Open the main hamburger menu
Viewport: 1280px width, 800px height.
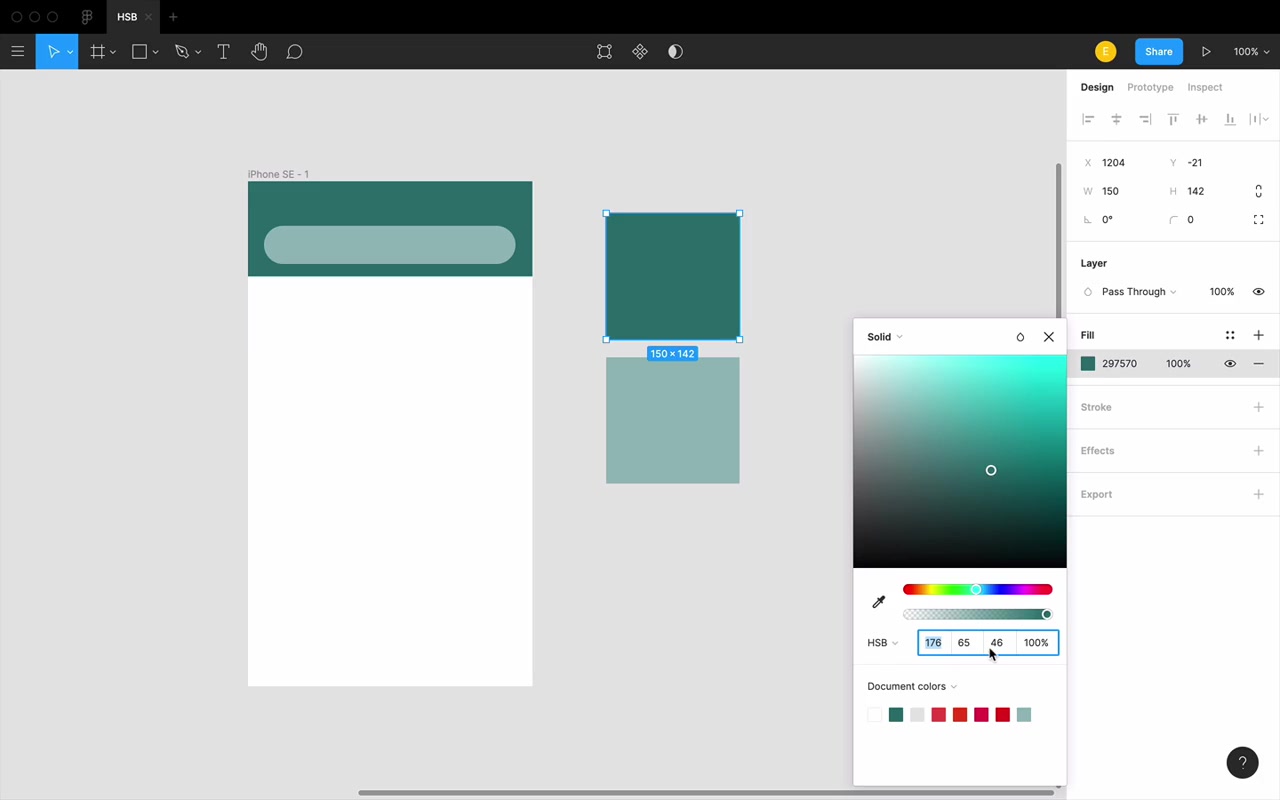click(18, 52)
